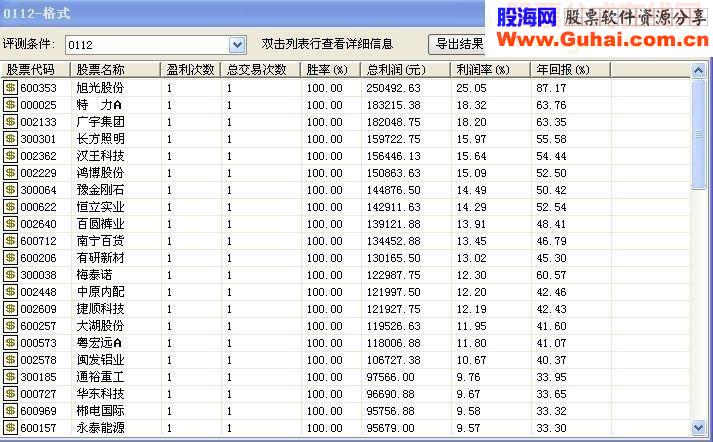Select stock name 永泰能源
The width and height of the screenshot is (713, 442).
[100, 427]
